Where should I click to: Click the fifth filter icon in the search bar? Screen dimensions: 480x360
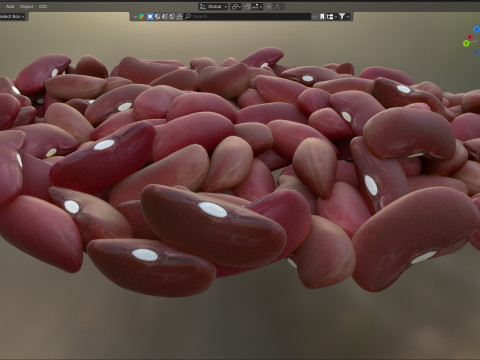coord(165,17)
